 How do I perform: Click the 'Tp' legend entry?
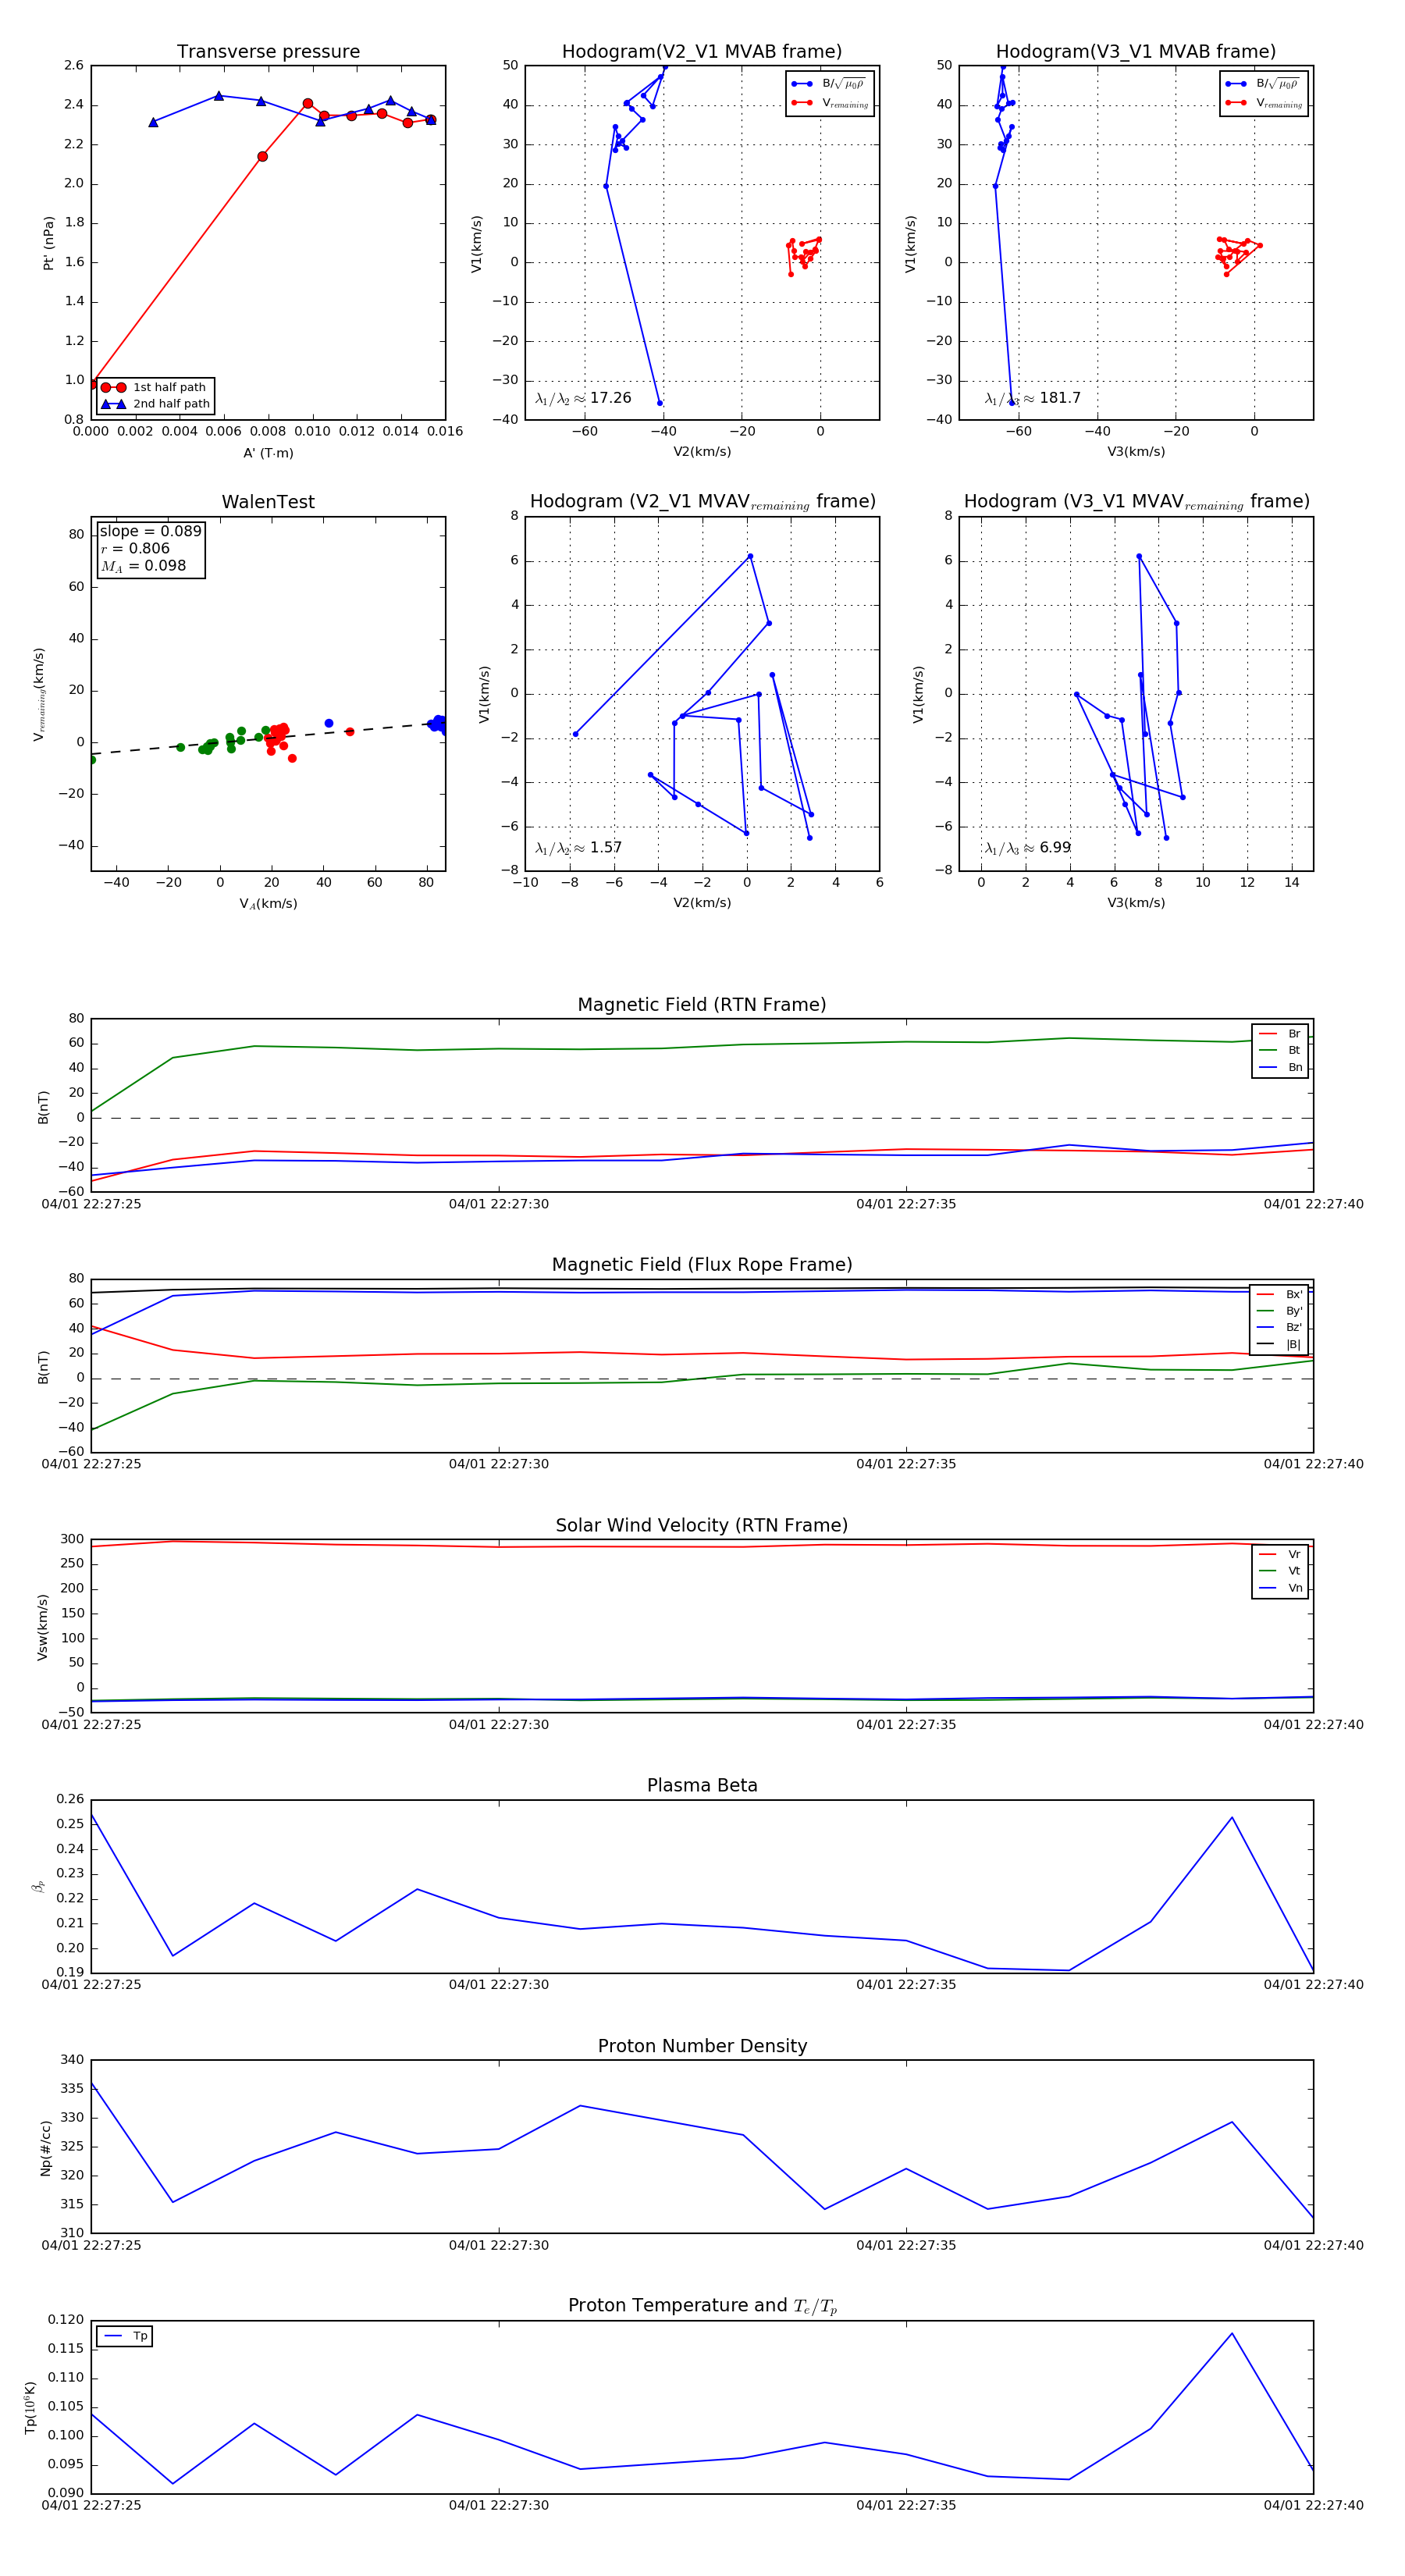pos(125,2336)
